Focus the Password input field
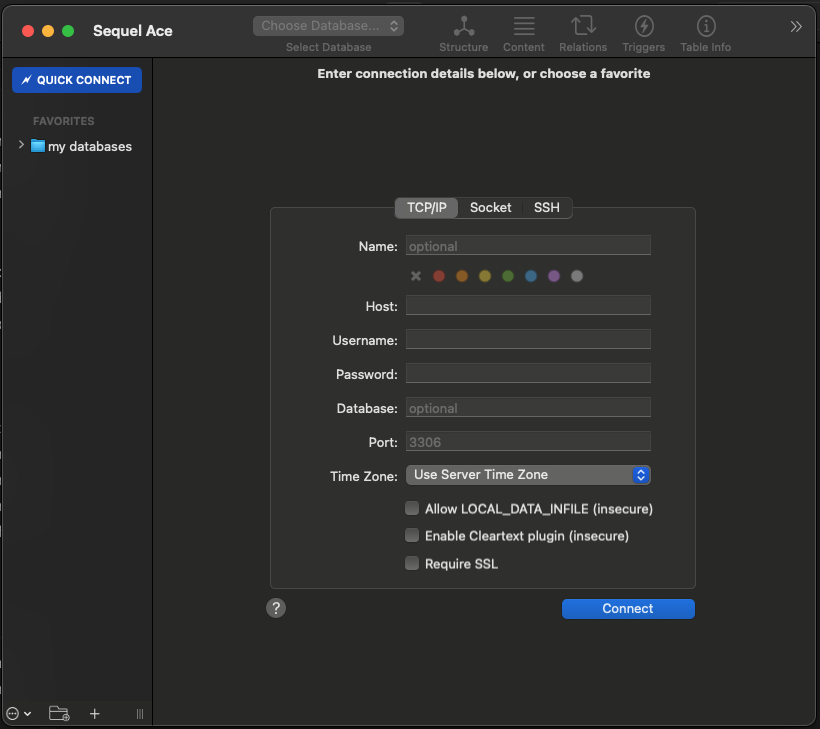This screenshot has height=729, width=820. 528,373
